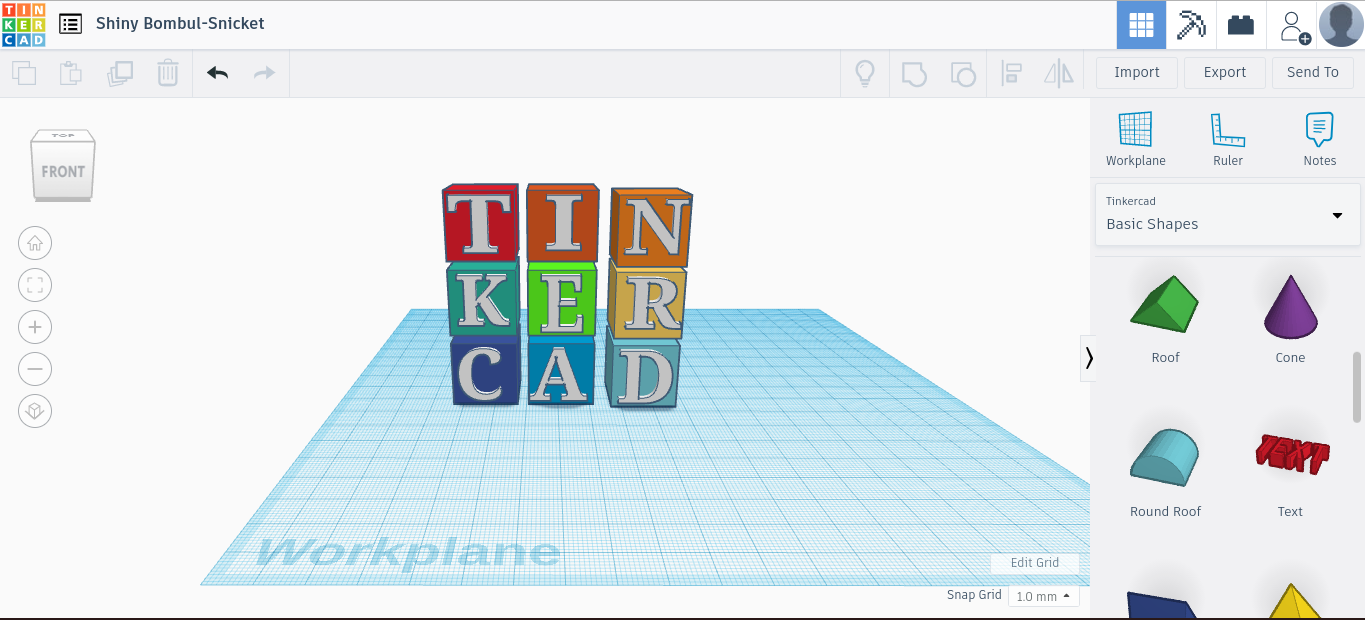Collapse the shapes side panel

pos(1089,358)
